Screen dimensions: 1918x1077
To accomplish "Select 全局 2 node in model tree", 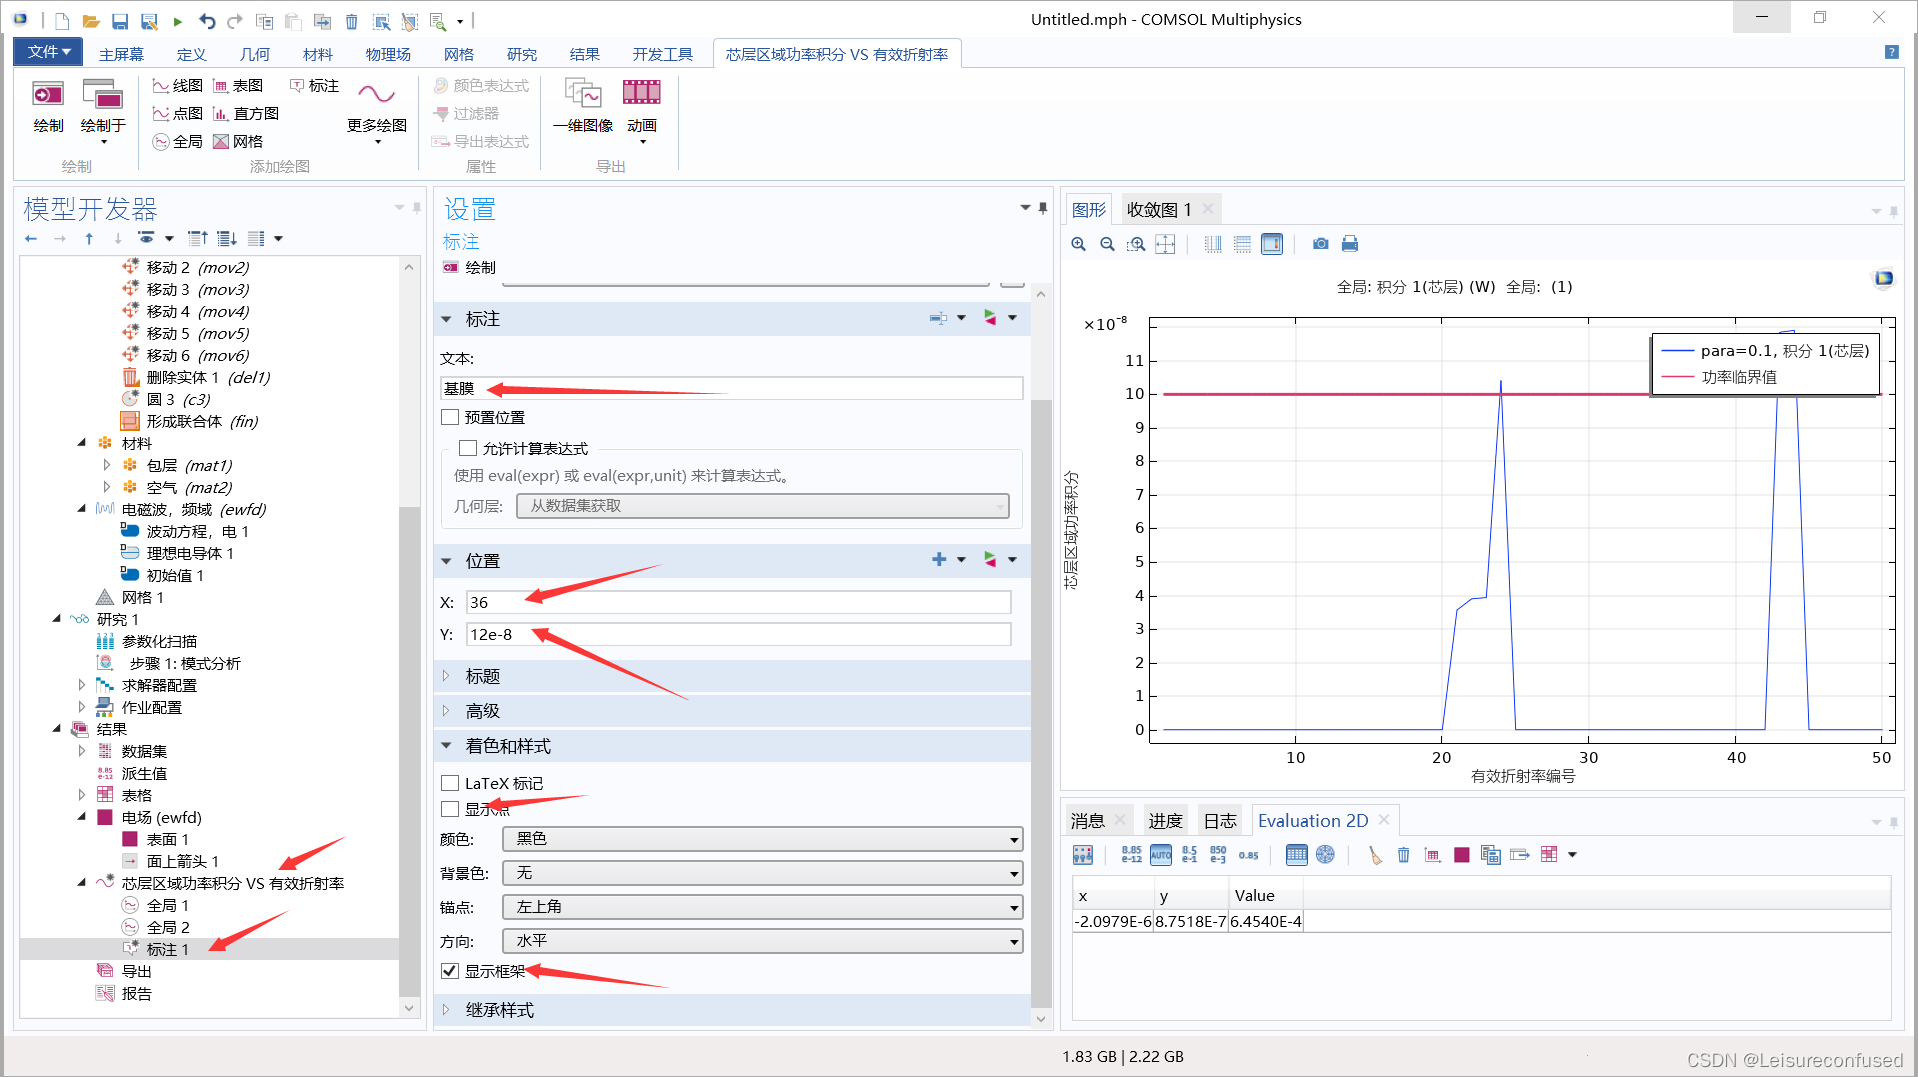I will (x=167, y=927).
